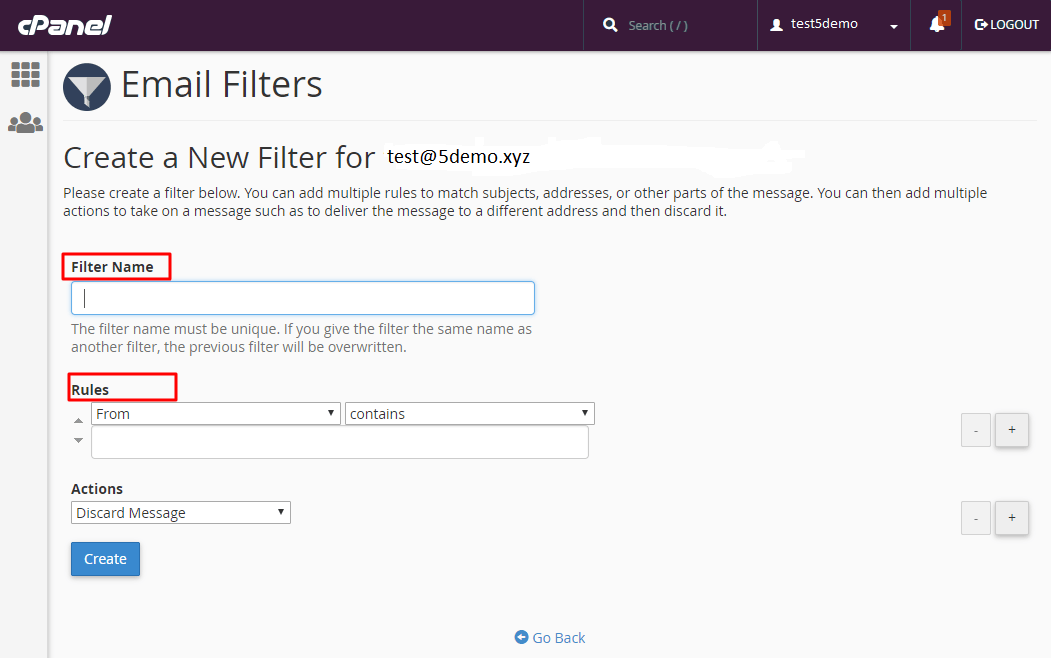Click the cPanel logo
Viewport: 1051px width, 658px height.
click(64, 25)
